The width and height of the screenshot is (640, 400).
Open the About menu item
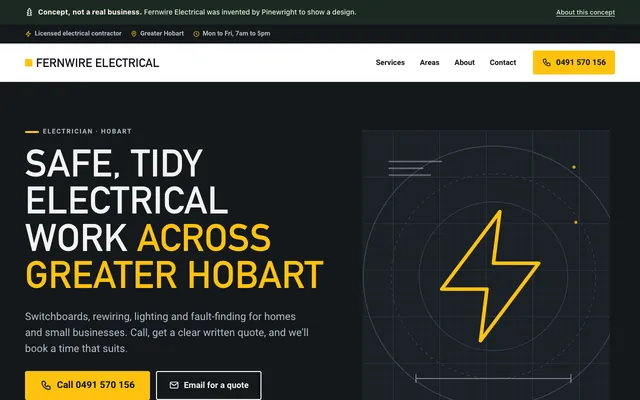pos(464,62)
